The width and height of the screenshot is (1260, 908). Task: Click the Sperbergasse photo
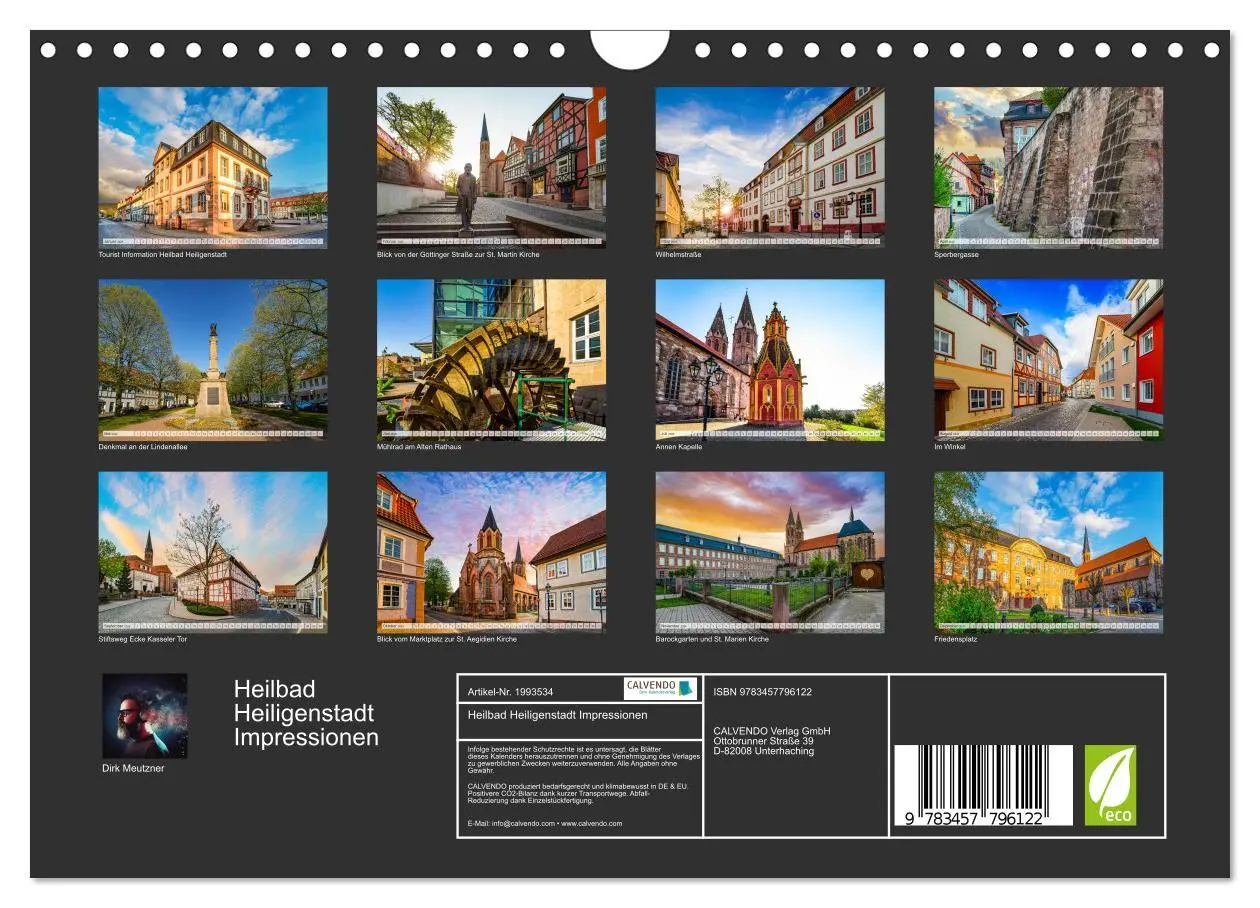[x=1048, y=167]
